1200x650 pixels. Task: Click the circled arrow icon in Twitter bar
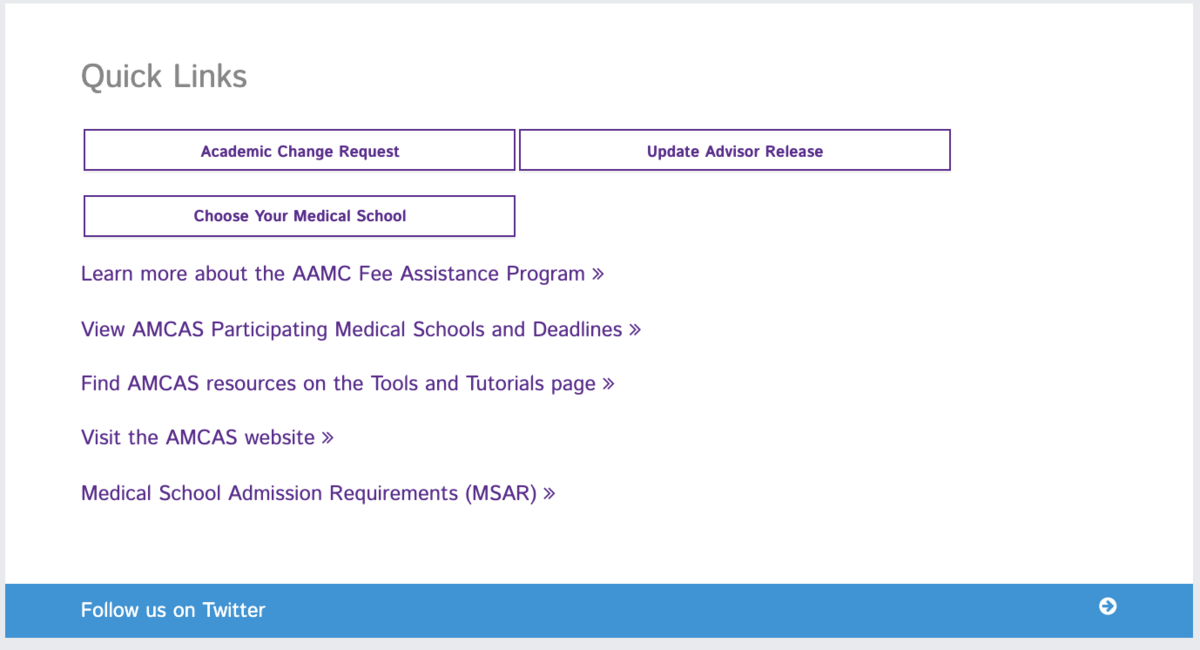1107,606
